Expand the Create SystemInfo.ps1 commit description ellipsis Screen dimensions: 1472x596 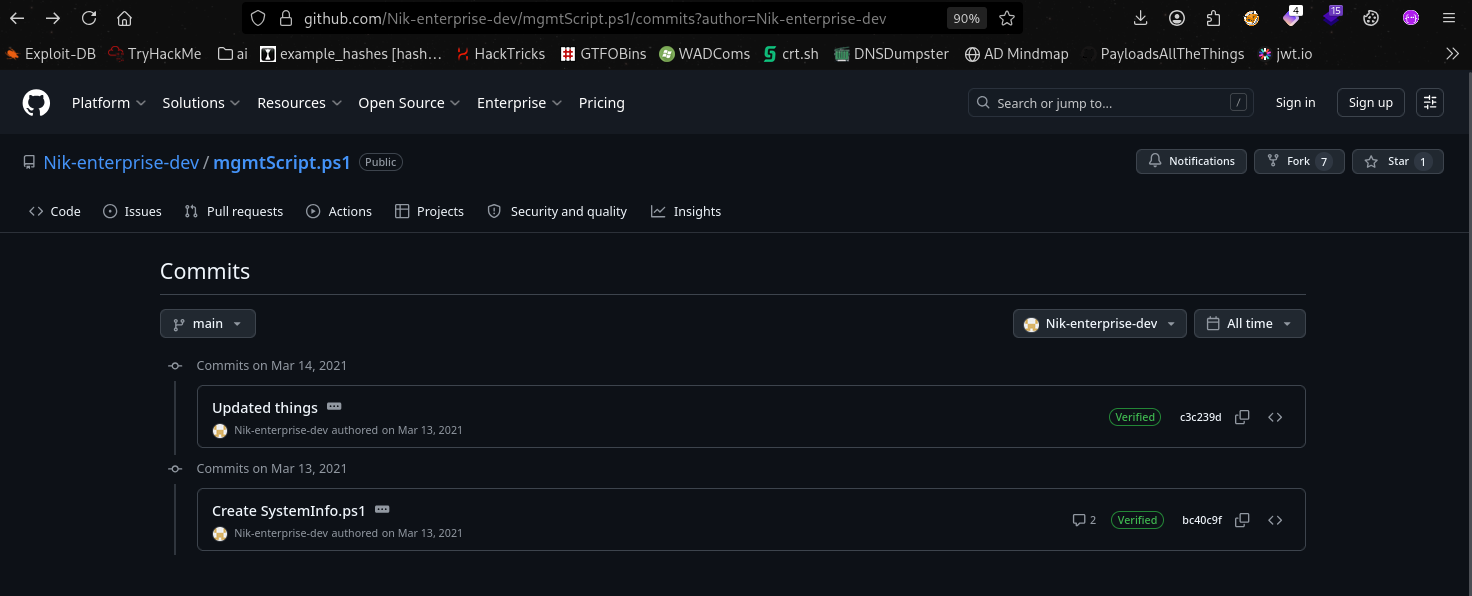[381, 509]
